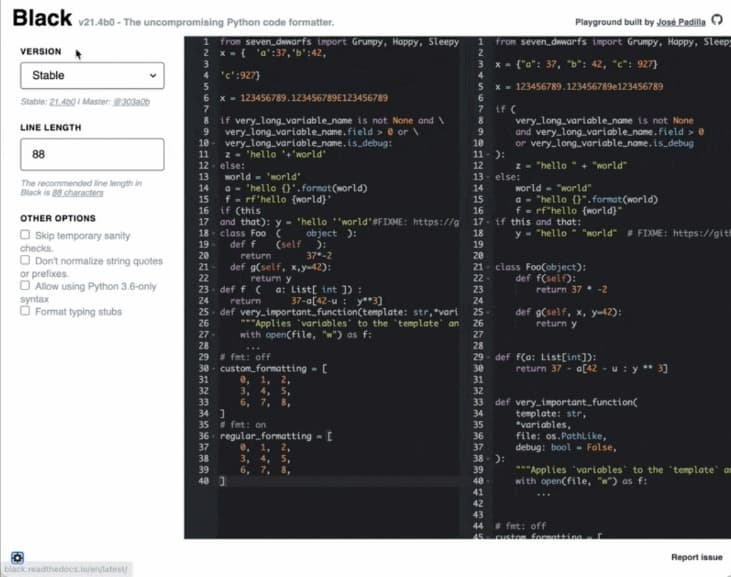The image size is (731, 577).
Task: Collapse the output fold at line 17 if this and that
Action: pyautogui.click(x=489, y=222)
